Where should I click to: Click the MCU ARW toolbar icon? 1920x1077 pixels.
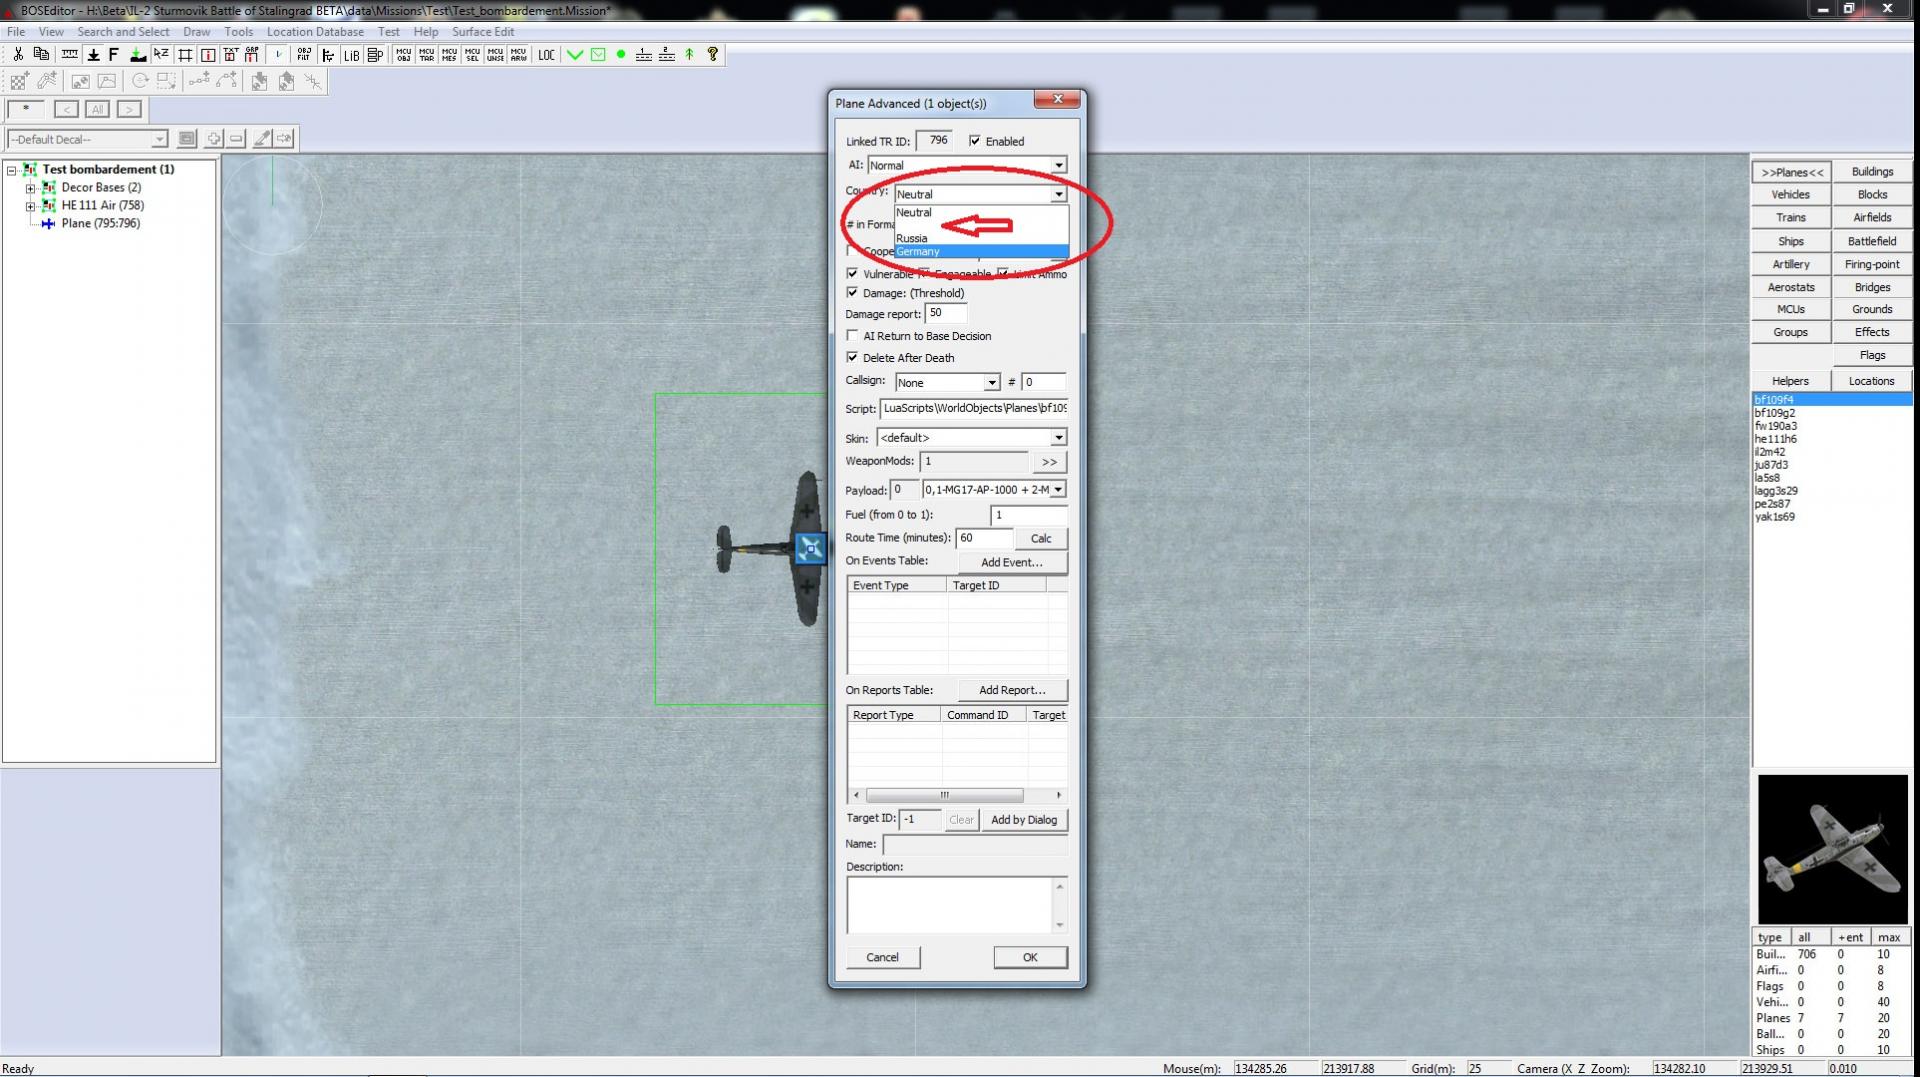point(518,55)
